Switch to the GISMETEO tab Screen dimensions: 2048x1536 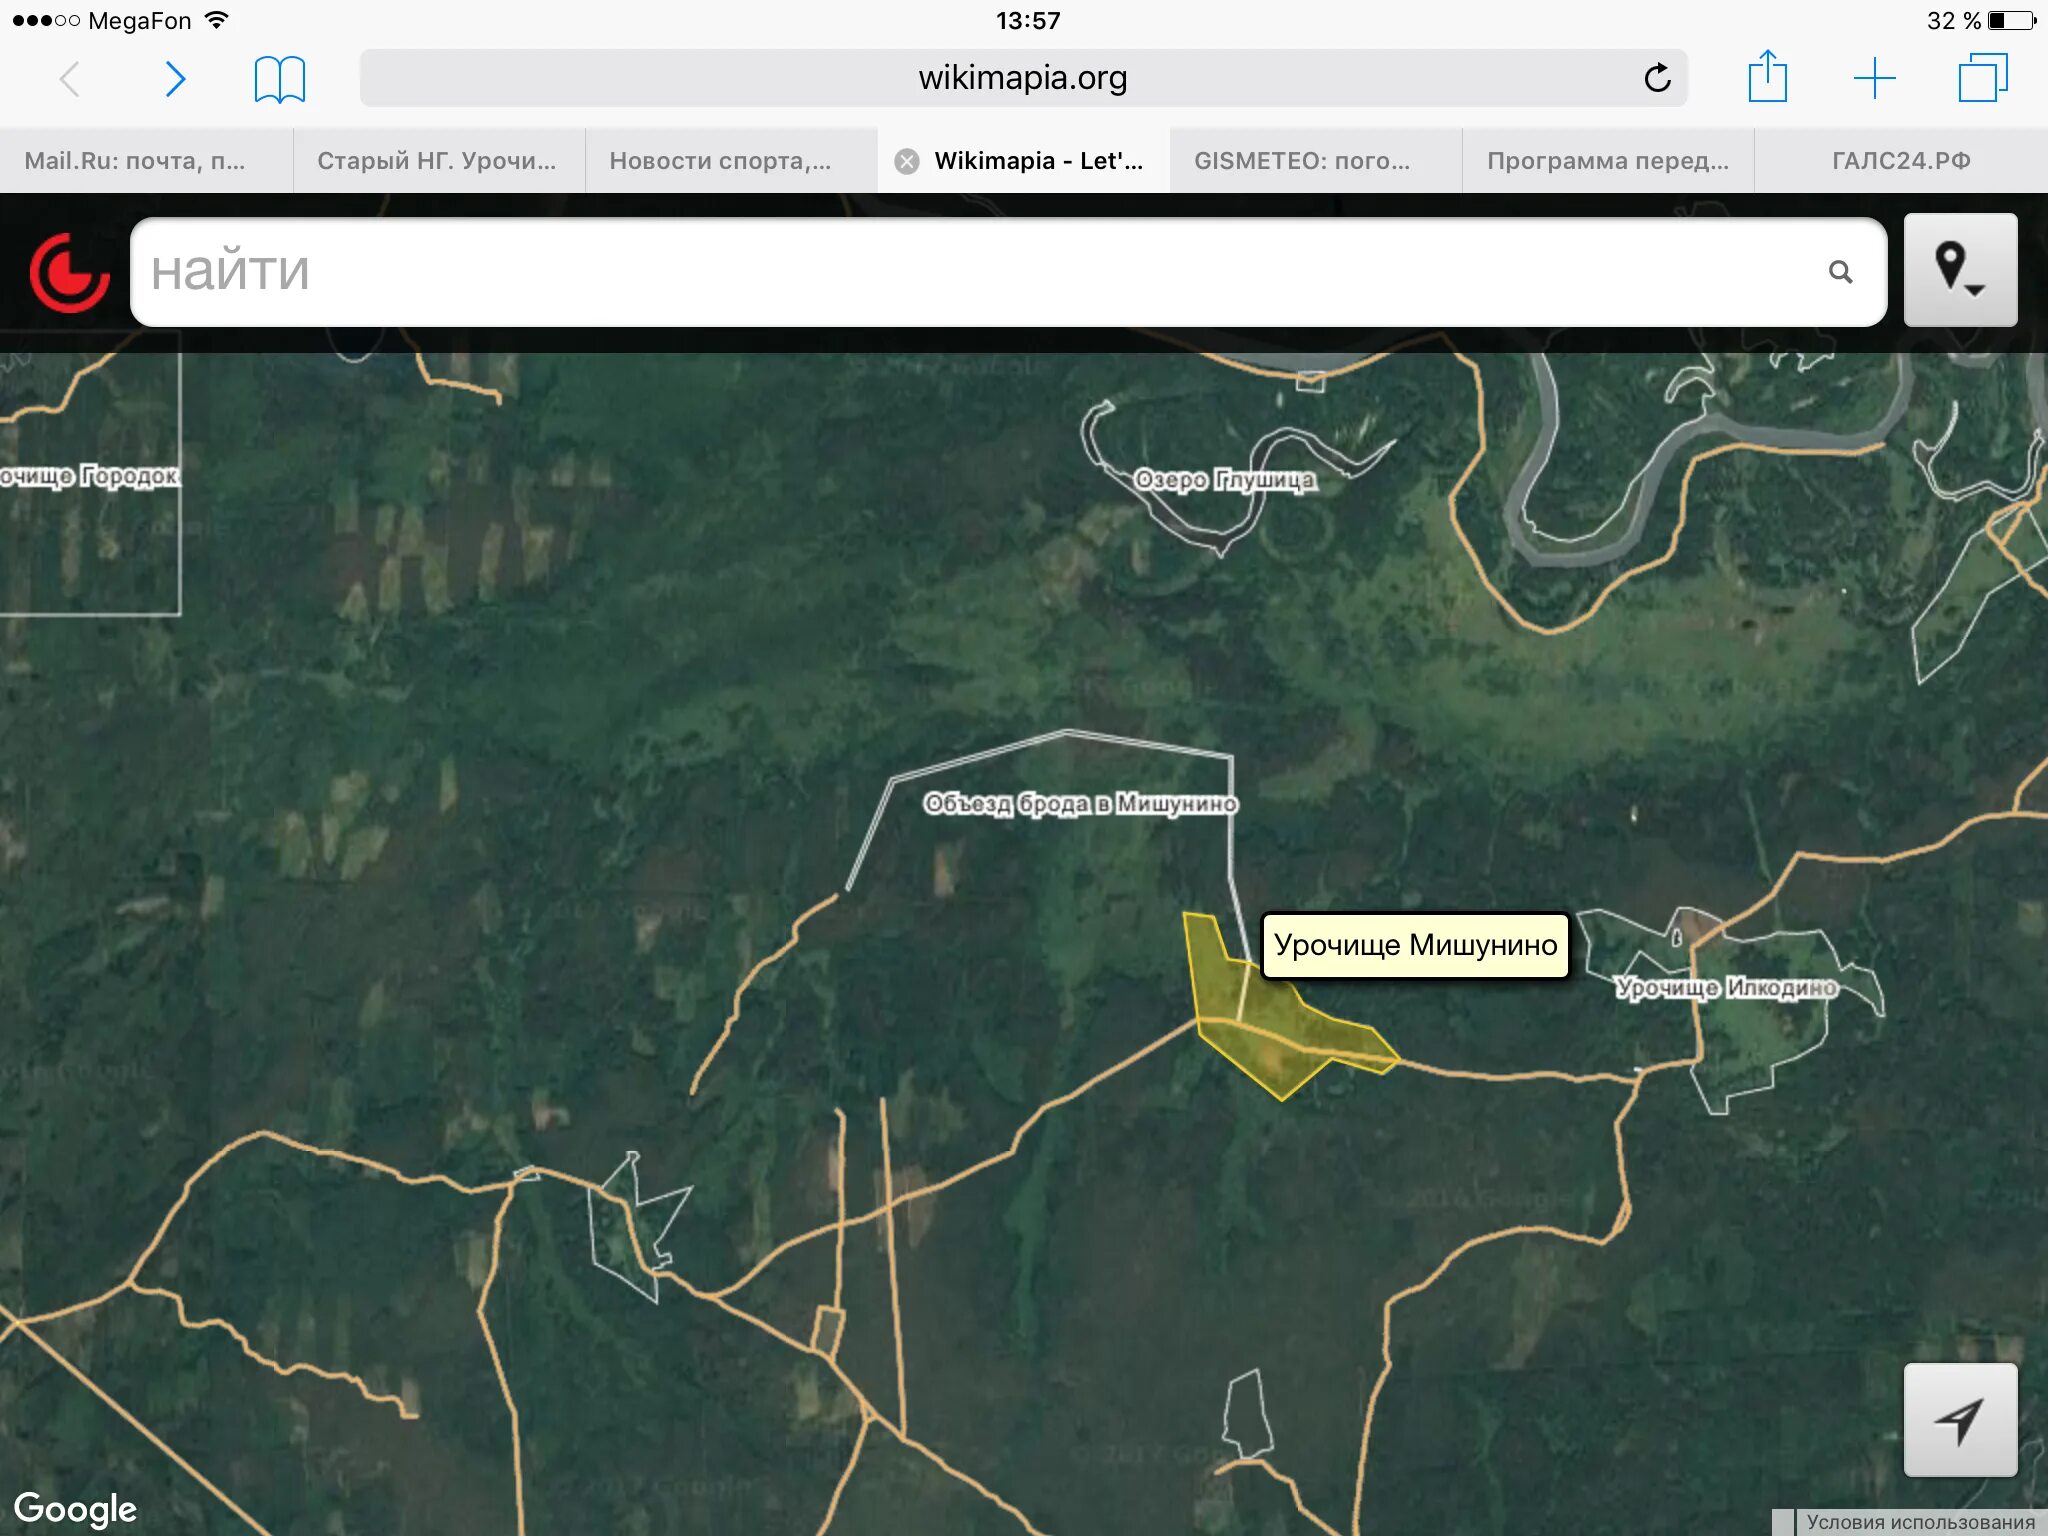pyautogui.click(x=1302, y=161)
